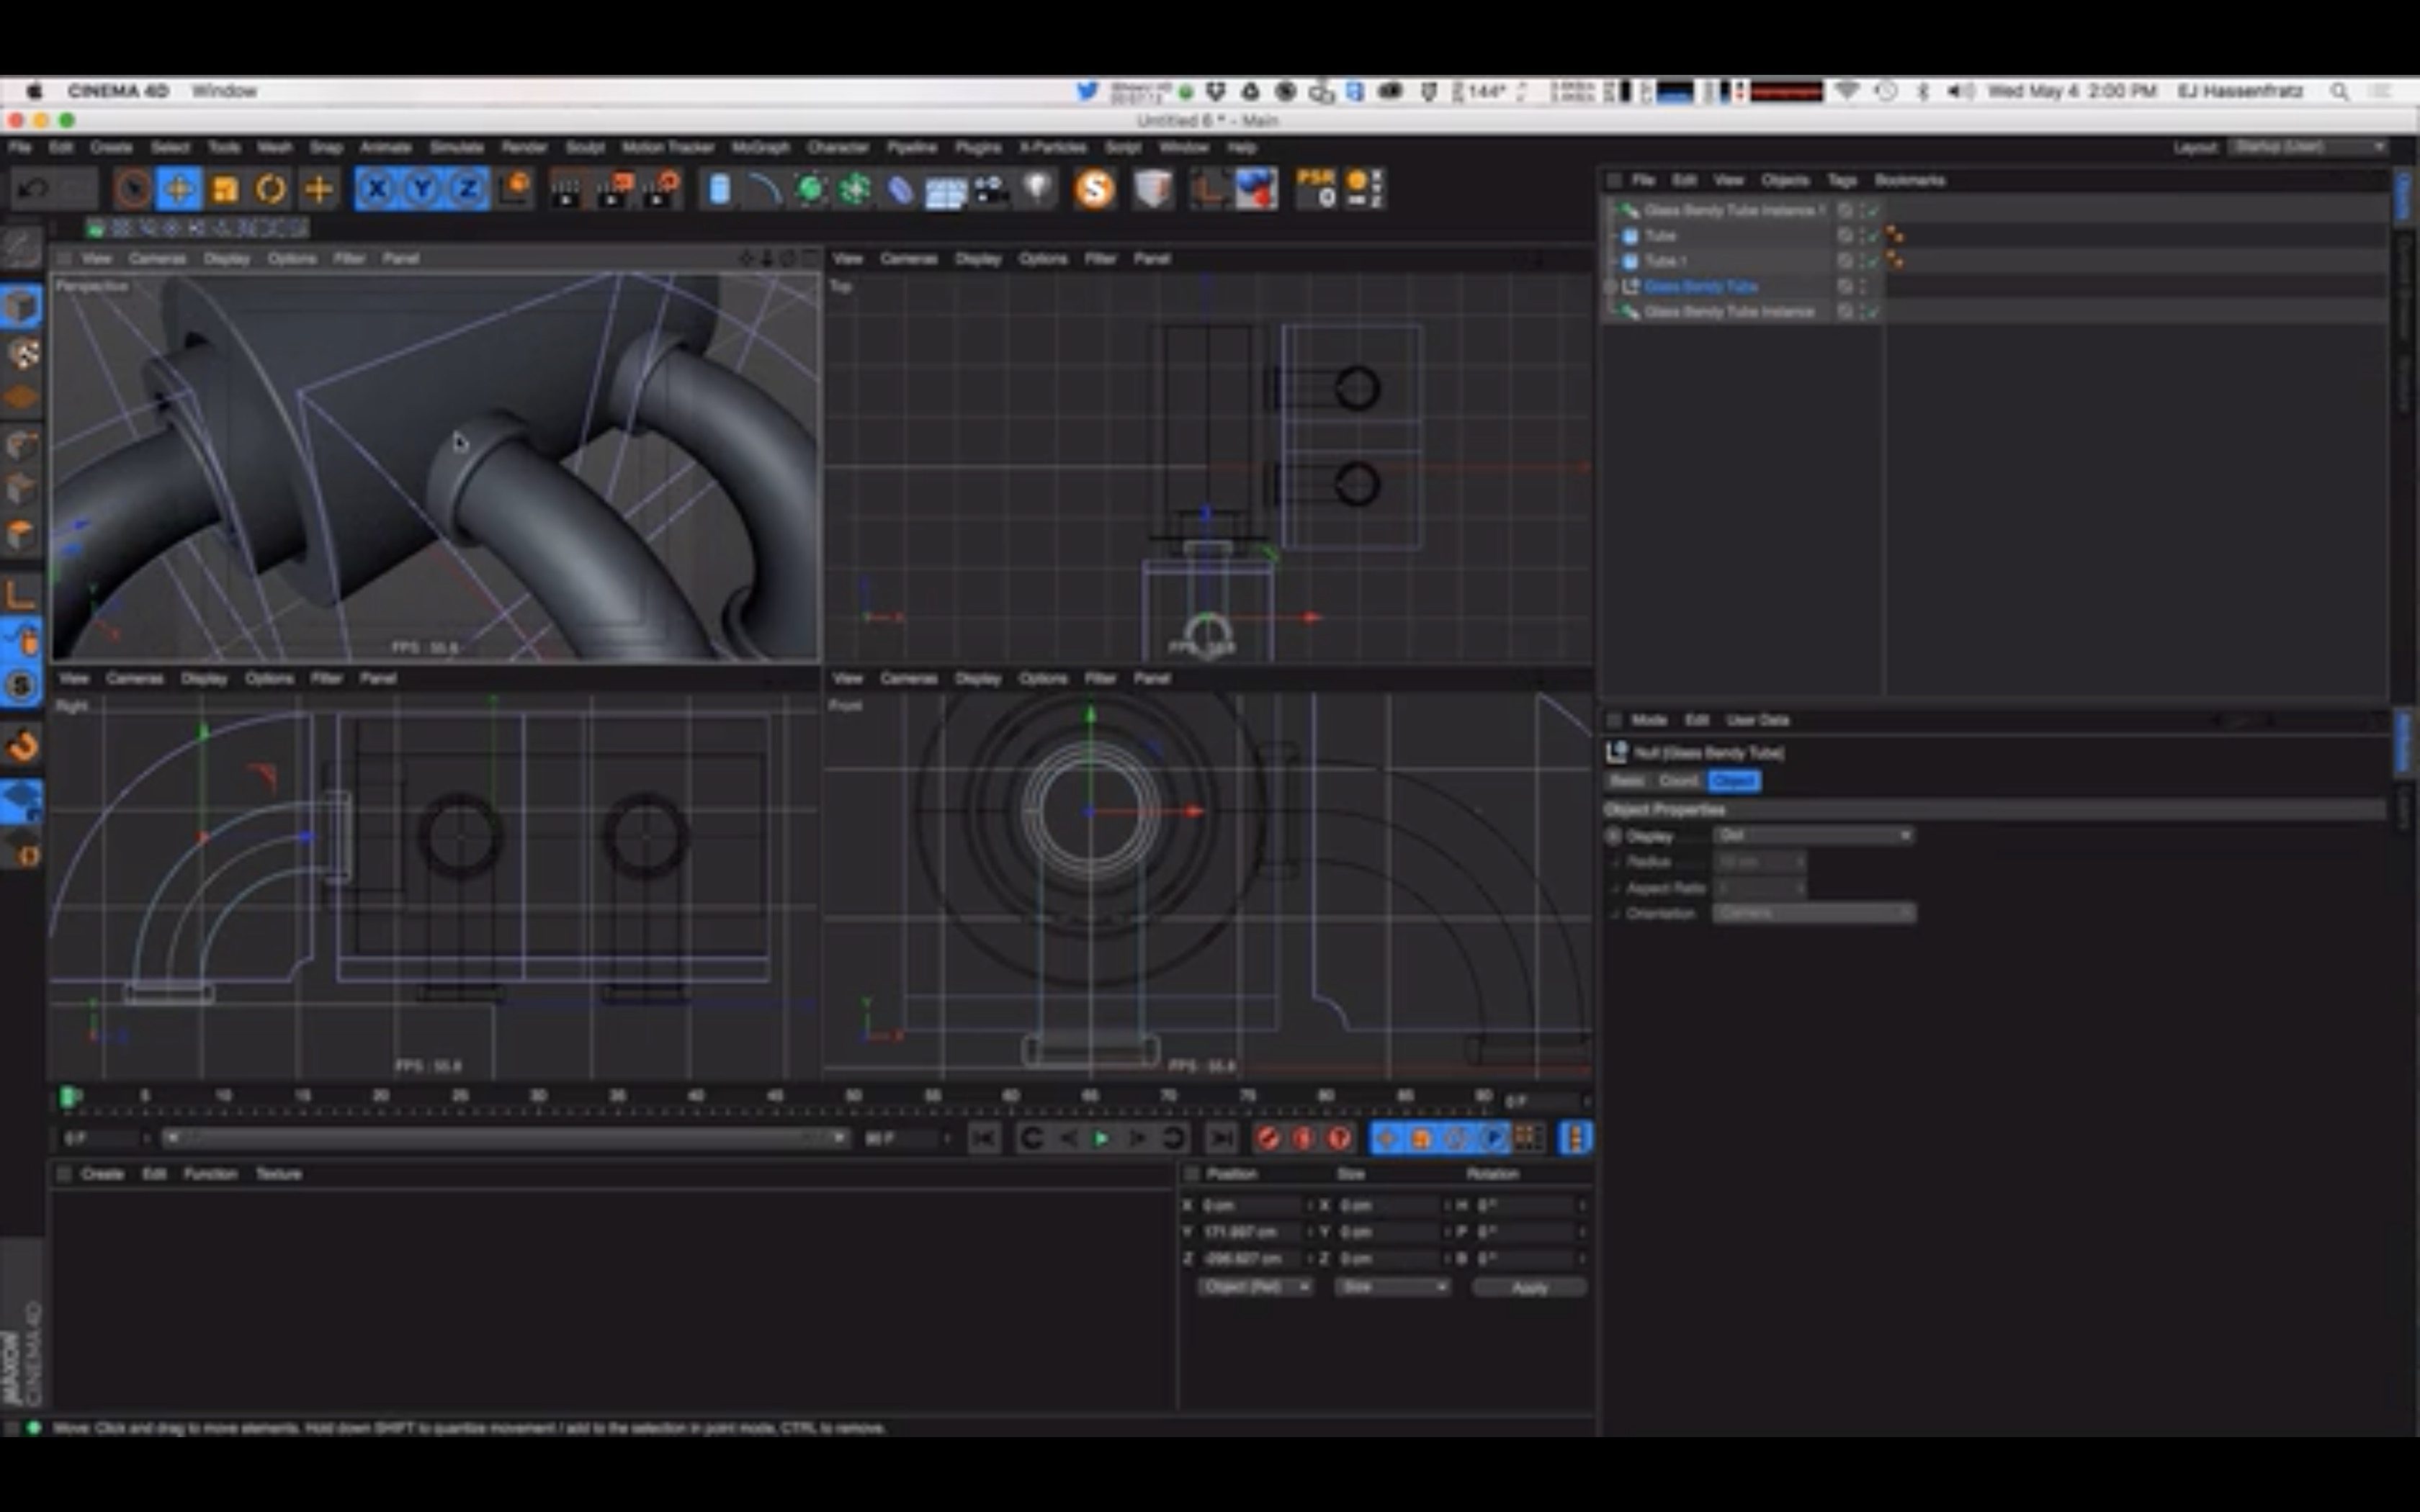Open the Options menu in Front viewport
This screenshot has height=1512, width=2420.
point(1043,678)
